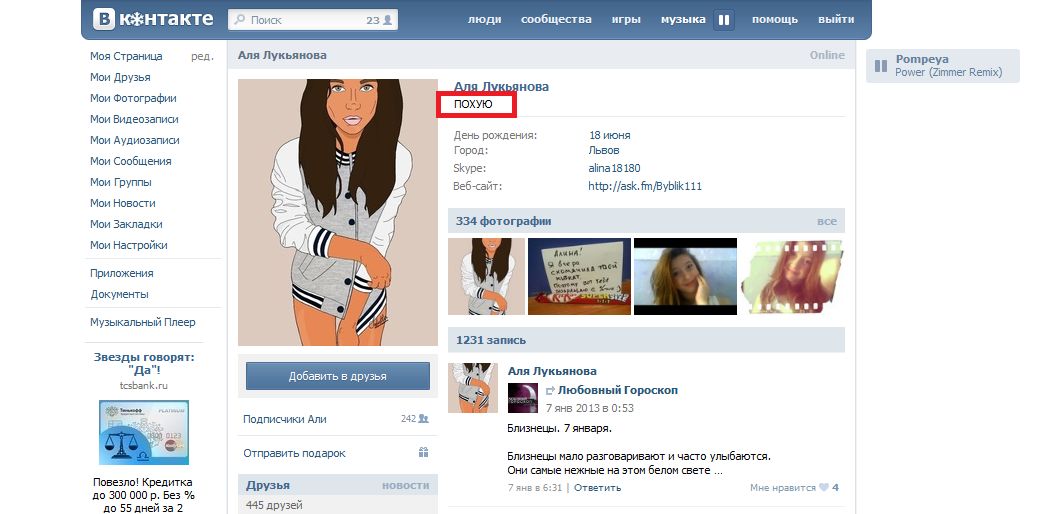Open Мои Видеозаписи in the sidebar
Viewport: 1053px width, 514px height.
pyautogui.click(x=134, y=119)
